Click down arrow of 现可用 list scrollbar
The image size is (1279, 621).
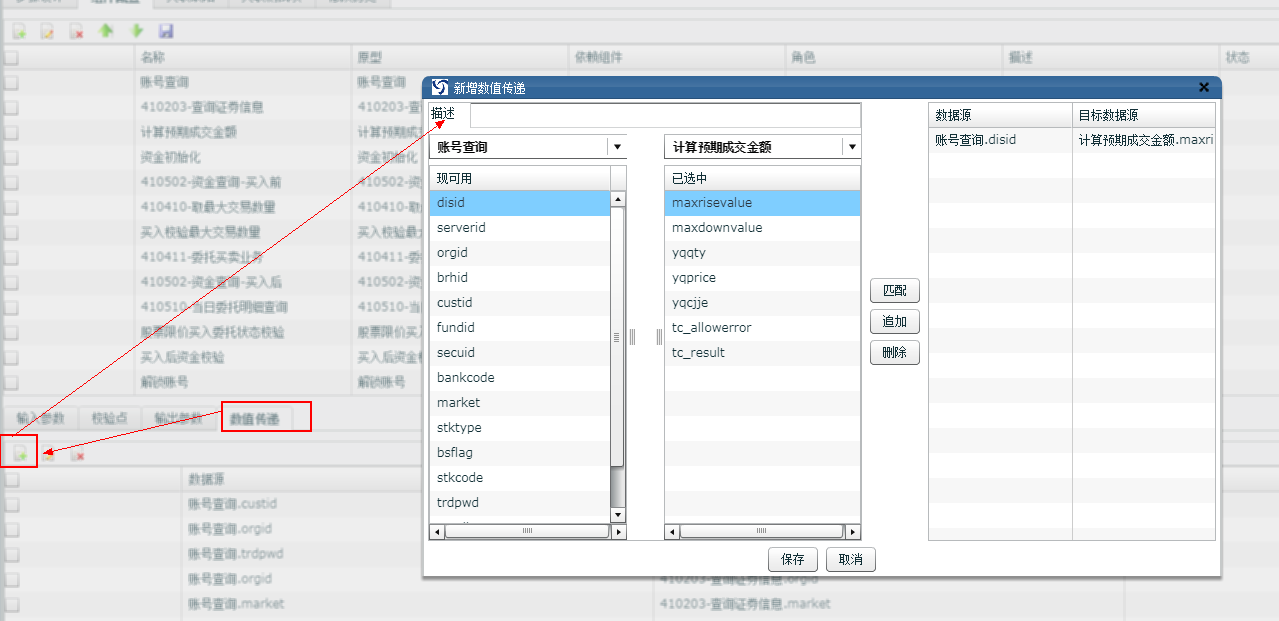[x=617, y=515]
